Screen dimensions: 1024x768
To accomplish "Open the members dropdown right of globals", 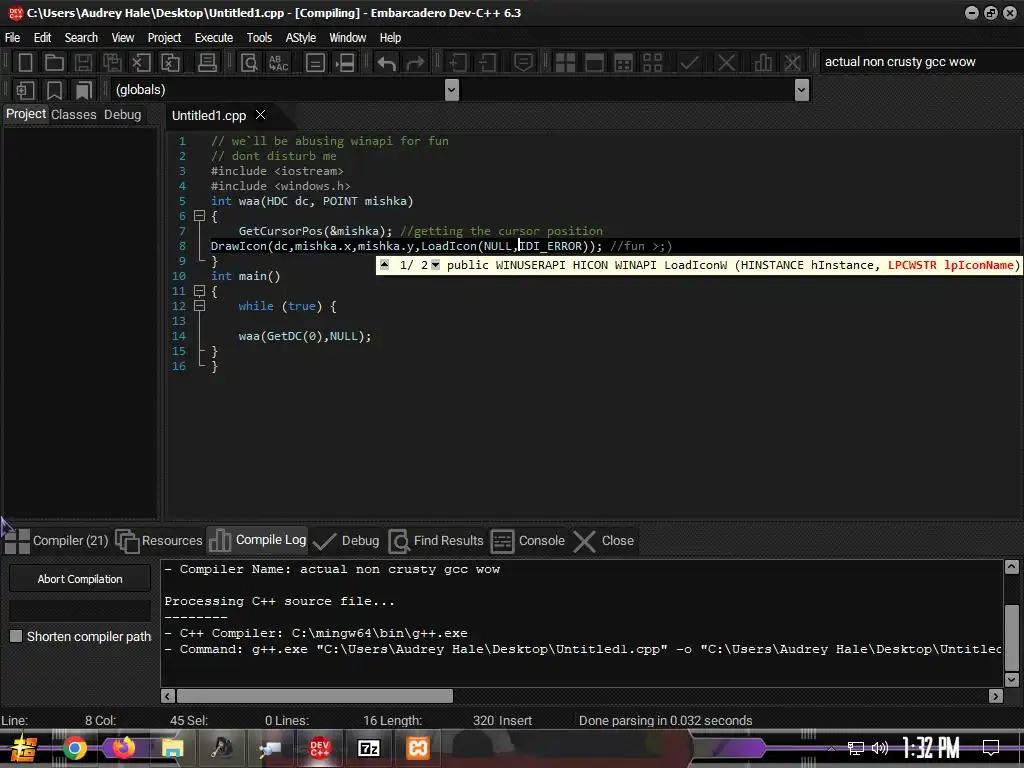I will point(802,89).
